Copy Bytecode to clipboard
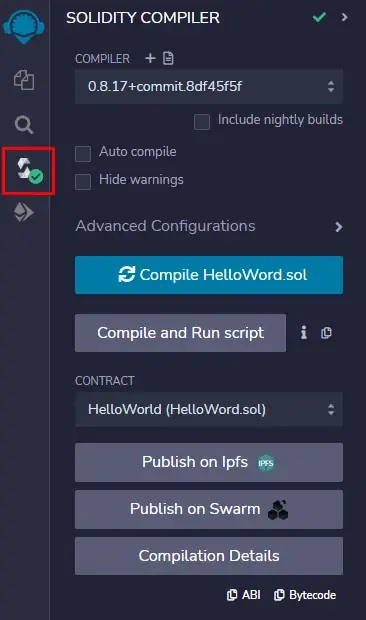This screenshot has height=620, width=366. point(305,595)
